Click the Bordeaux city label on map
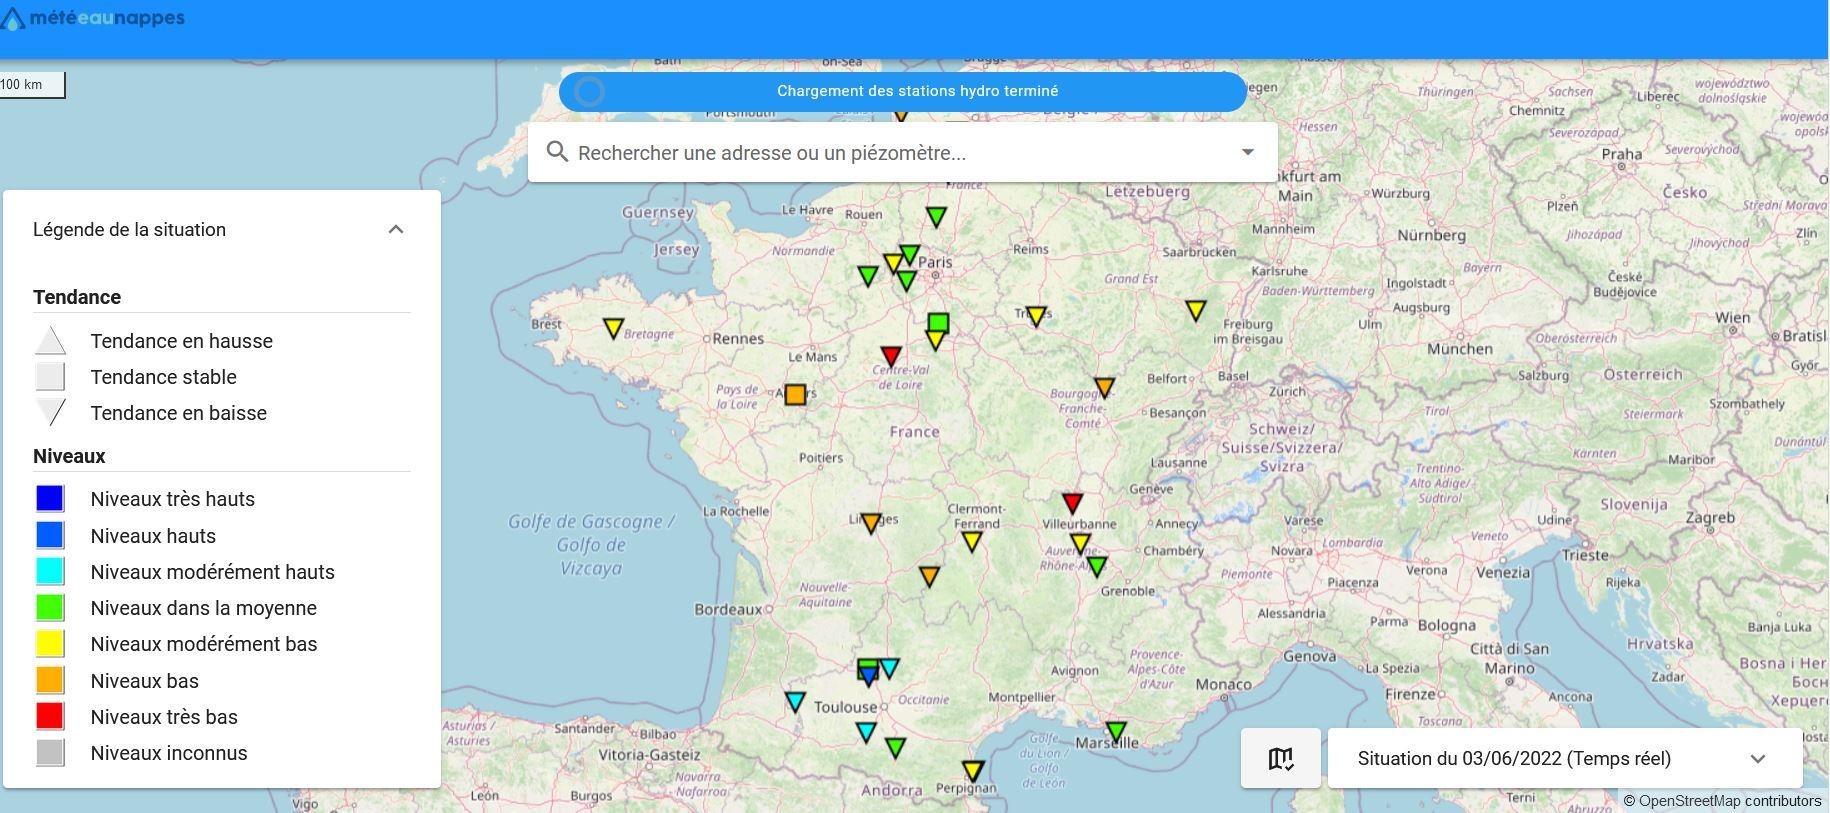 point(728,609)
